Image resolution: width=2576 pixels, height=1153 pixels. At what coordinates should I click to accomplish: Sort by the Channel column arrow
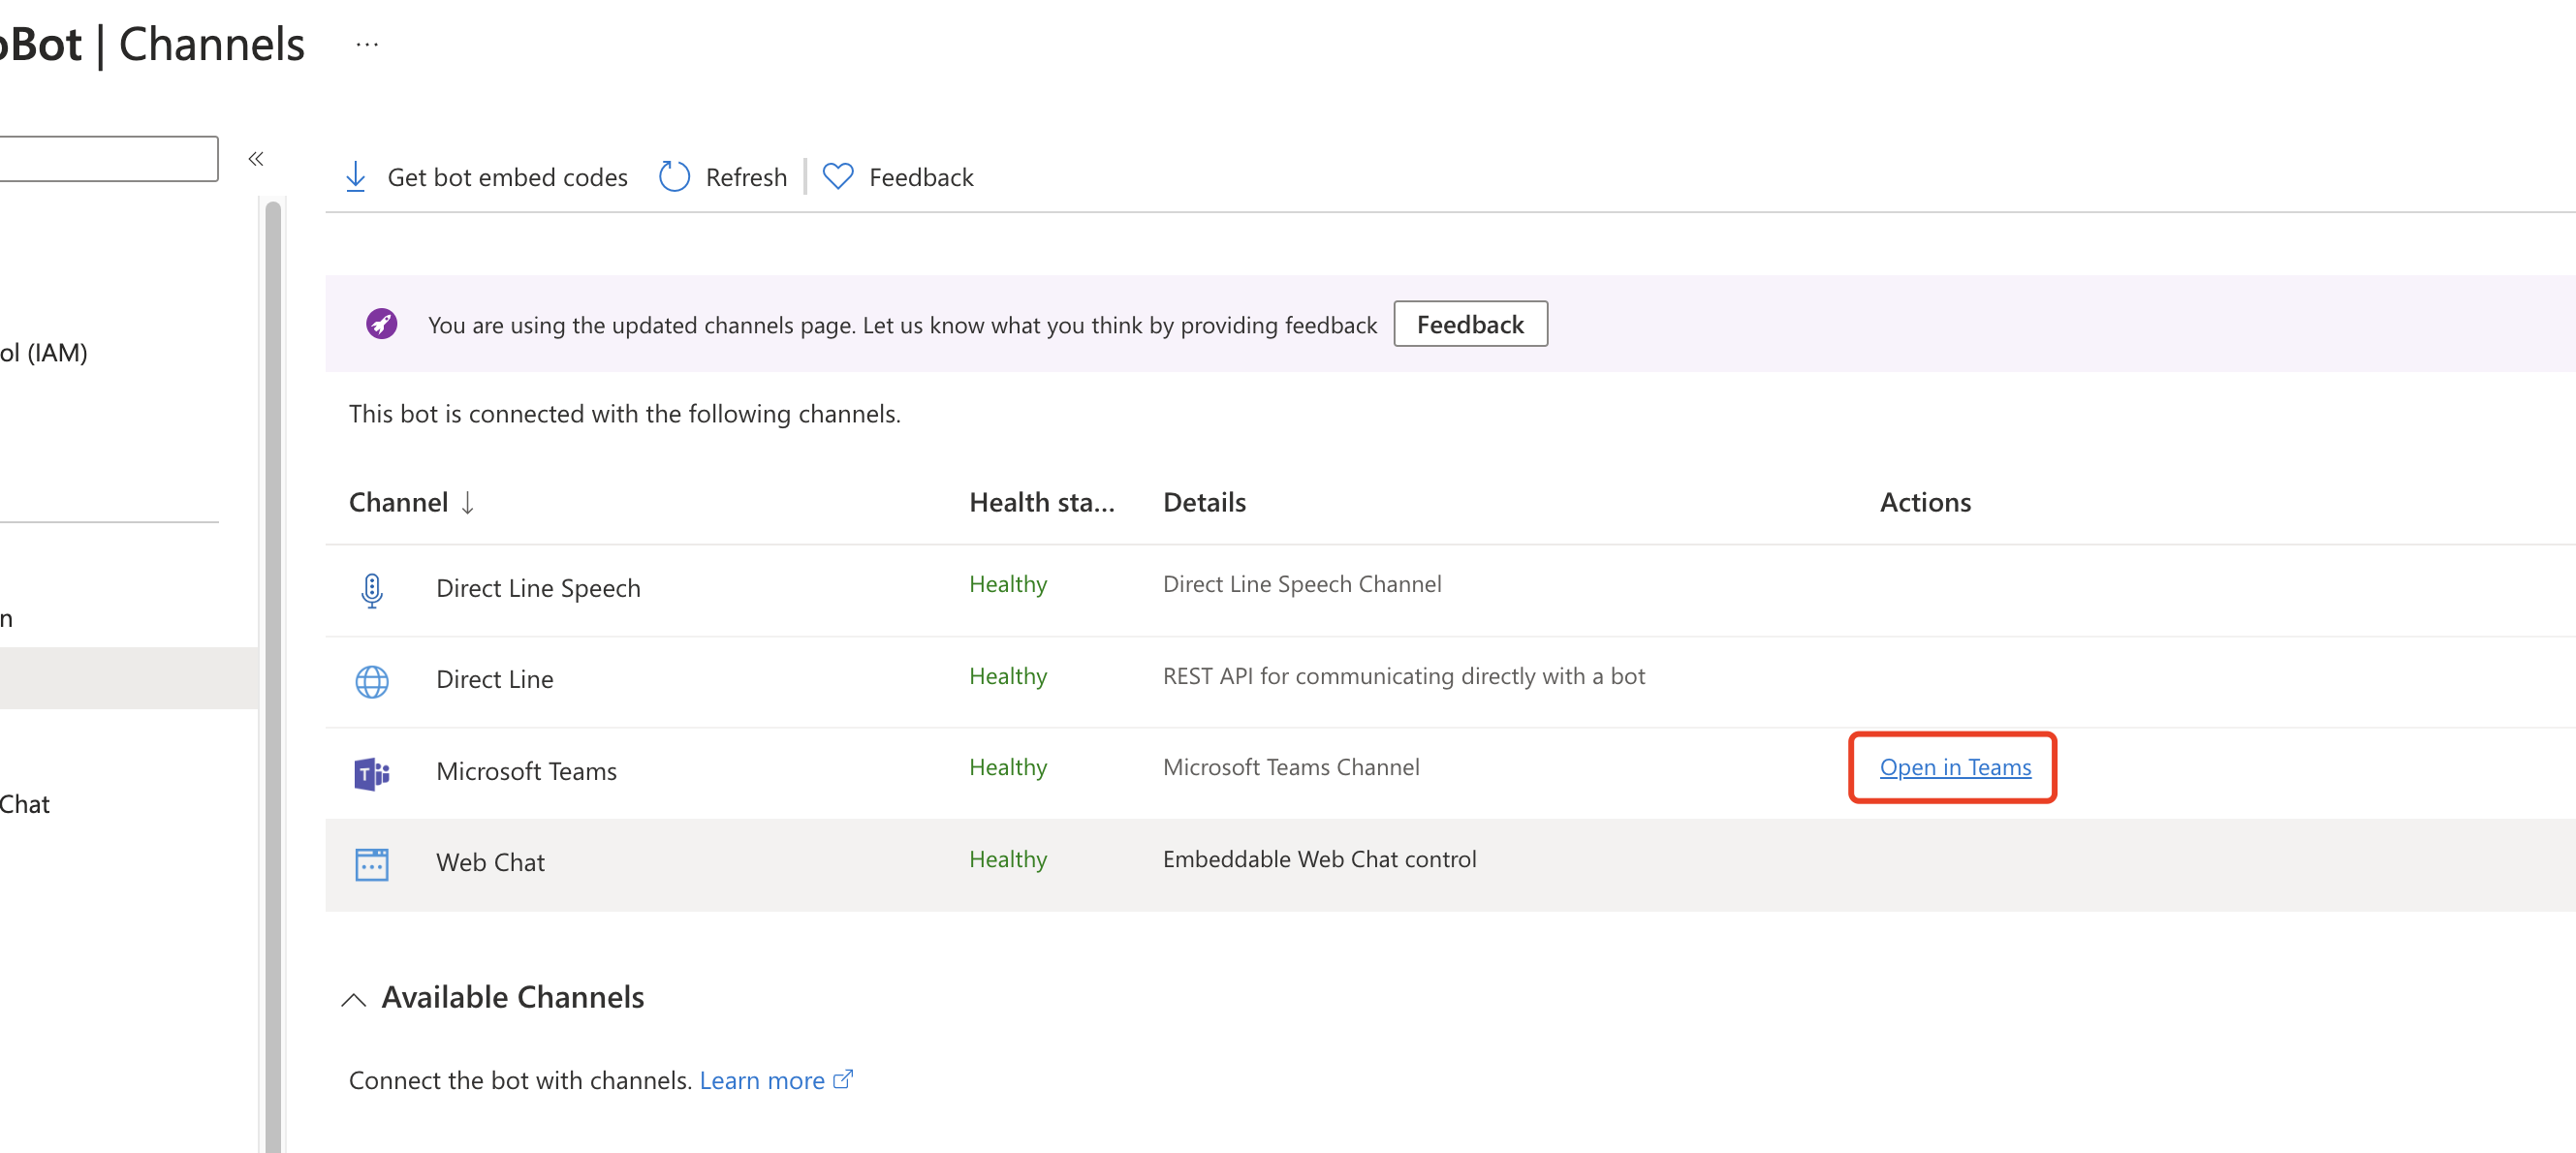click(467, 502)
